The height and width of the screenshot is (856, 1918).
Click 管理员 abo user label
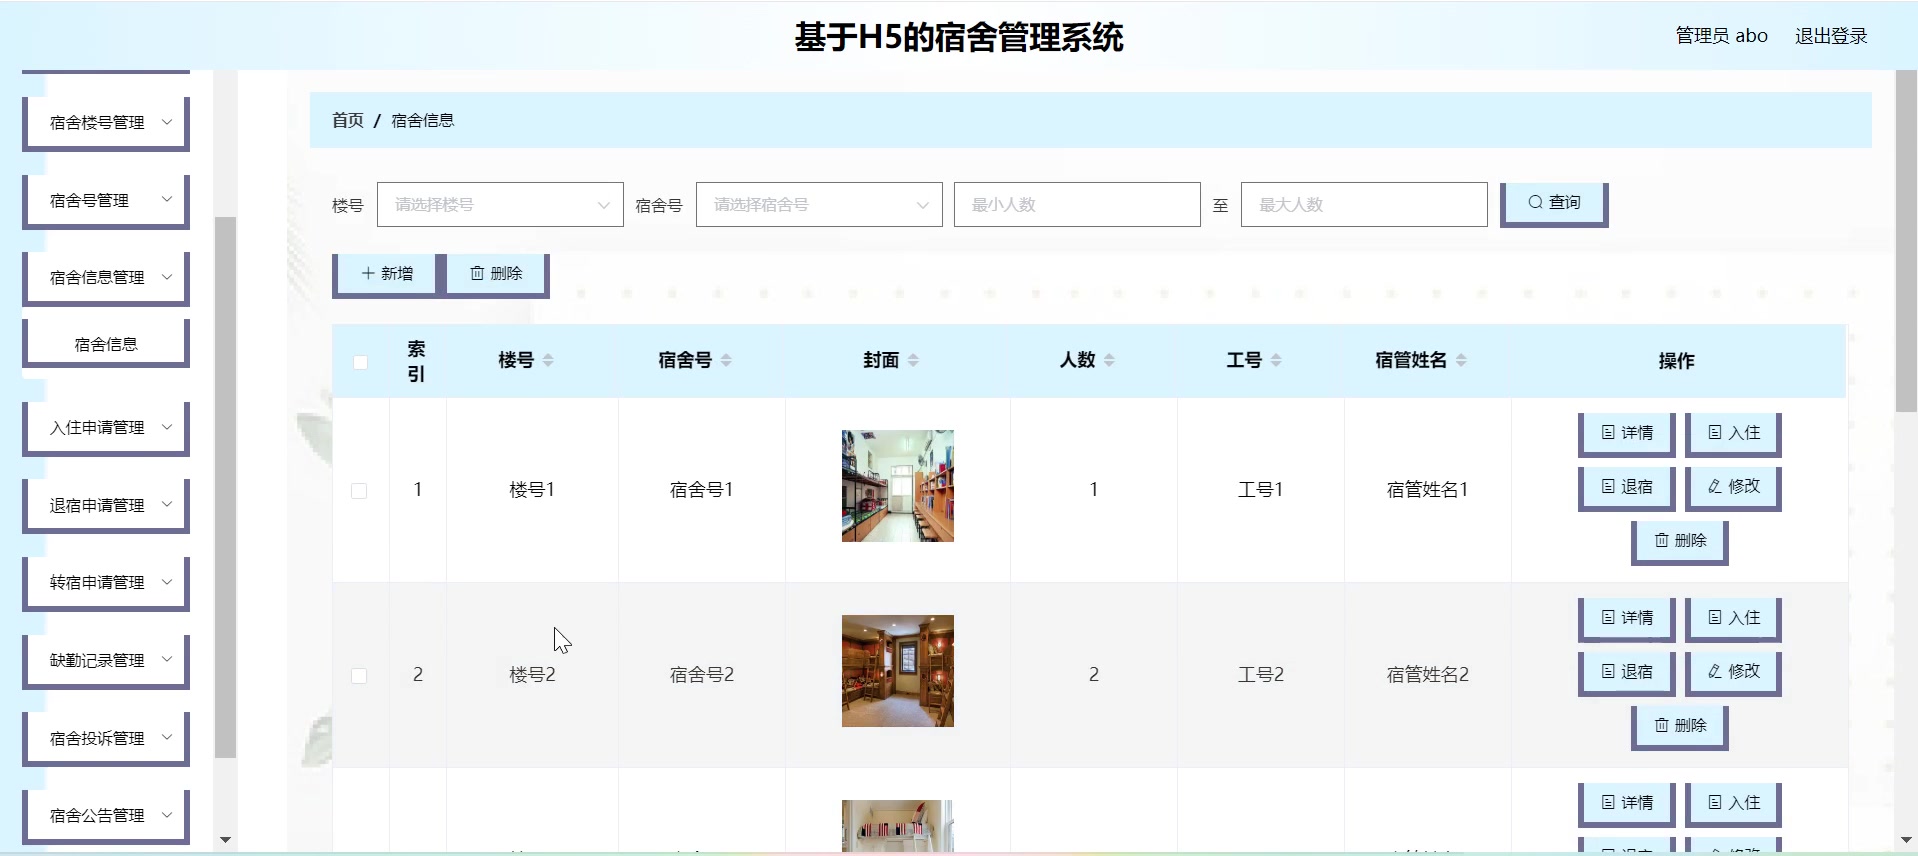(1722, 36)
